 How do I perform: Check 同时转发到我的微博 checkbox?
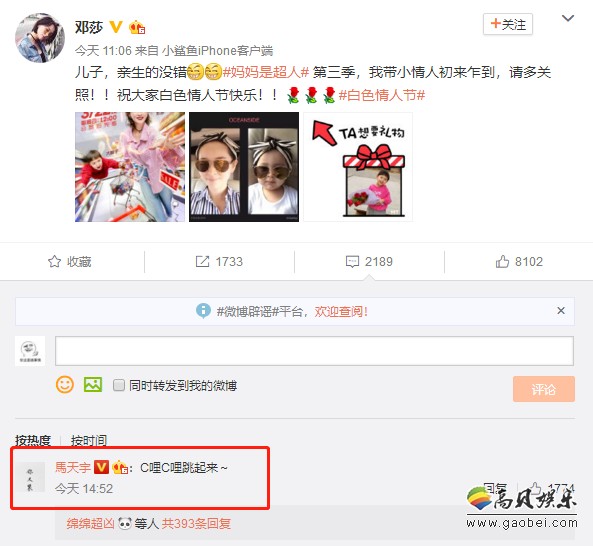pos(119,385)
